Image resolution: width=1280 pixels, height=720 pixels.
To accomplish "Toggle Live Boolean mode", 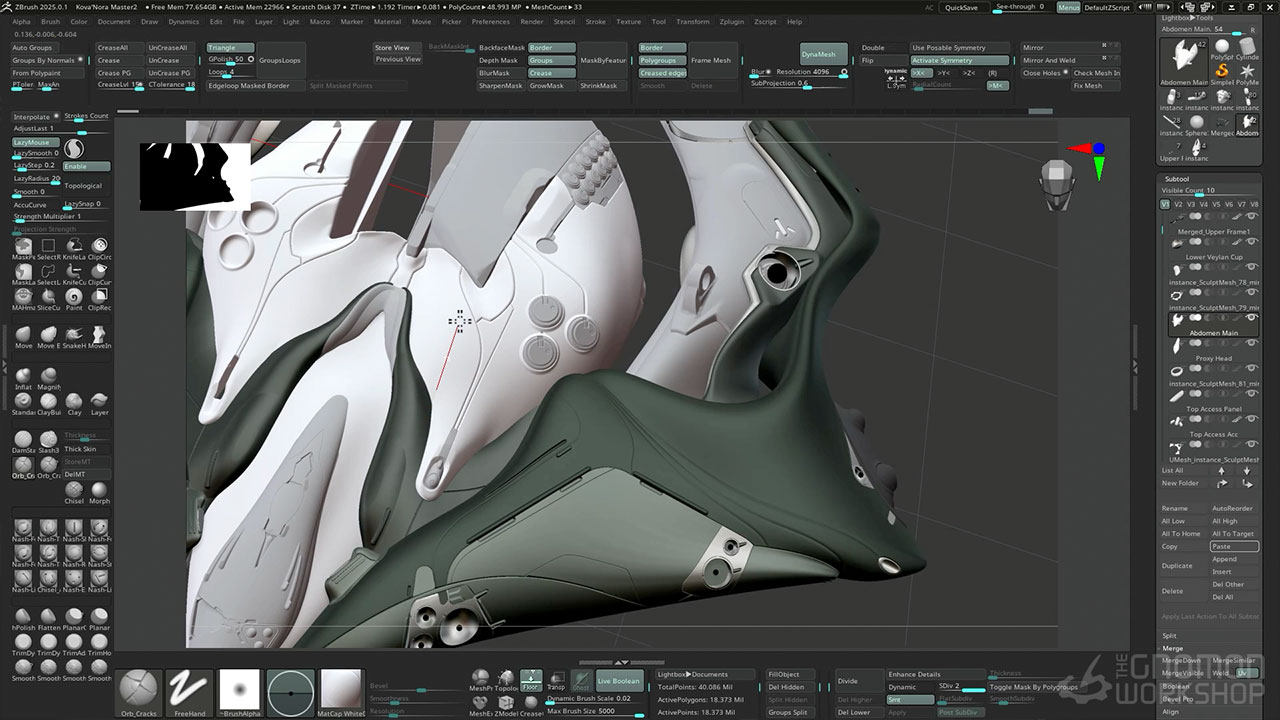I will click(x=618, y=681).
